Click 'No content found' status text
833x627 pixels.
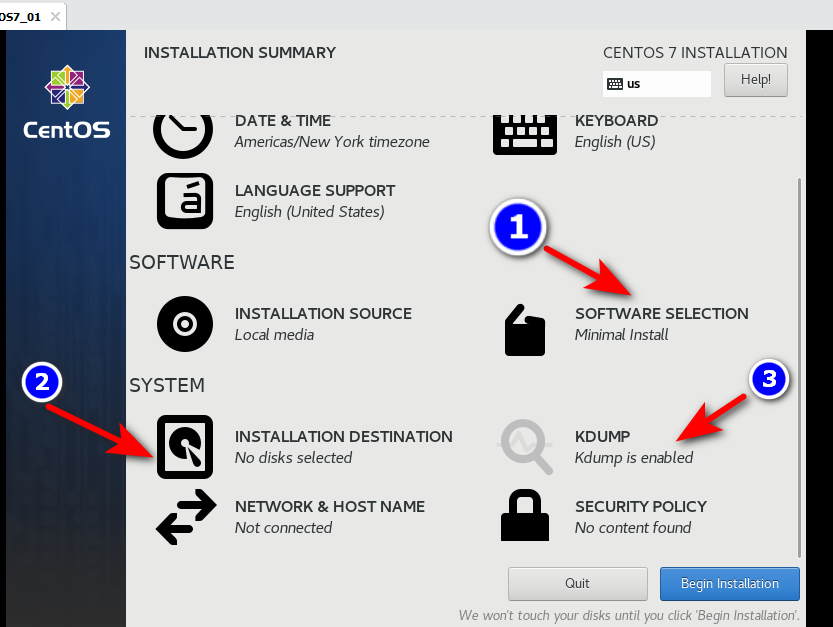tap(633, 528)
